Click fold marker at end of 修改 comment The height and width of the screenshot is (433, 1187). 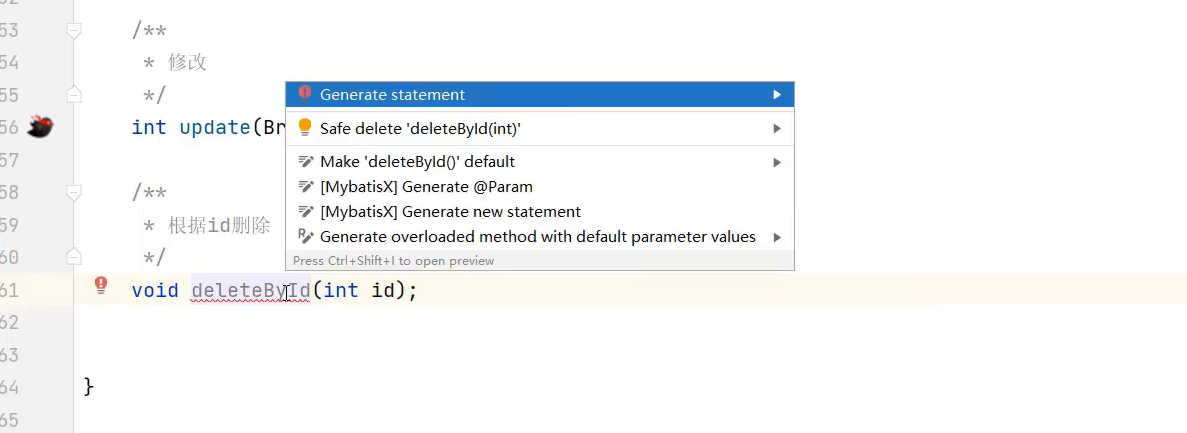[x=73, y=94]
